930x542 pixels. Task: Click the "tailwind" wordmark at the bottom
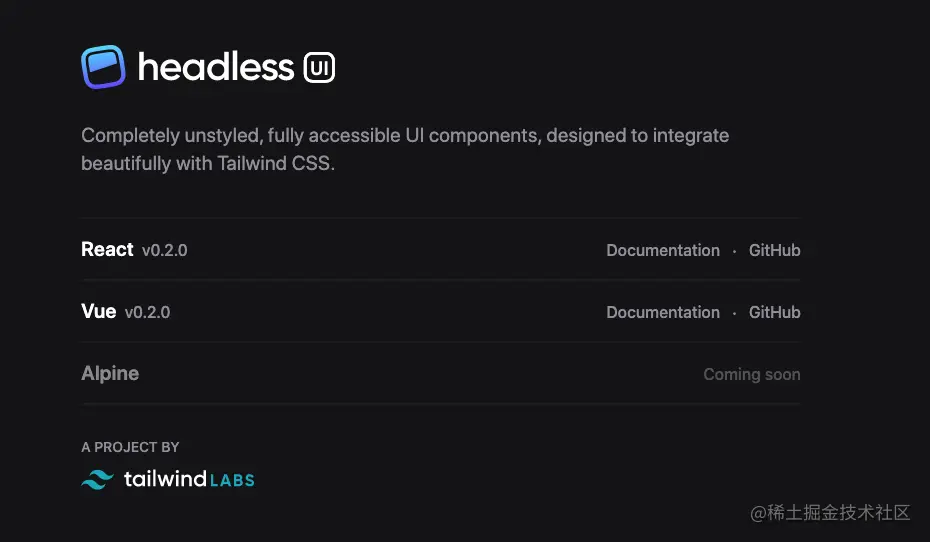(x=164, y=479)
